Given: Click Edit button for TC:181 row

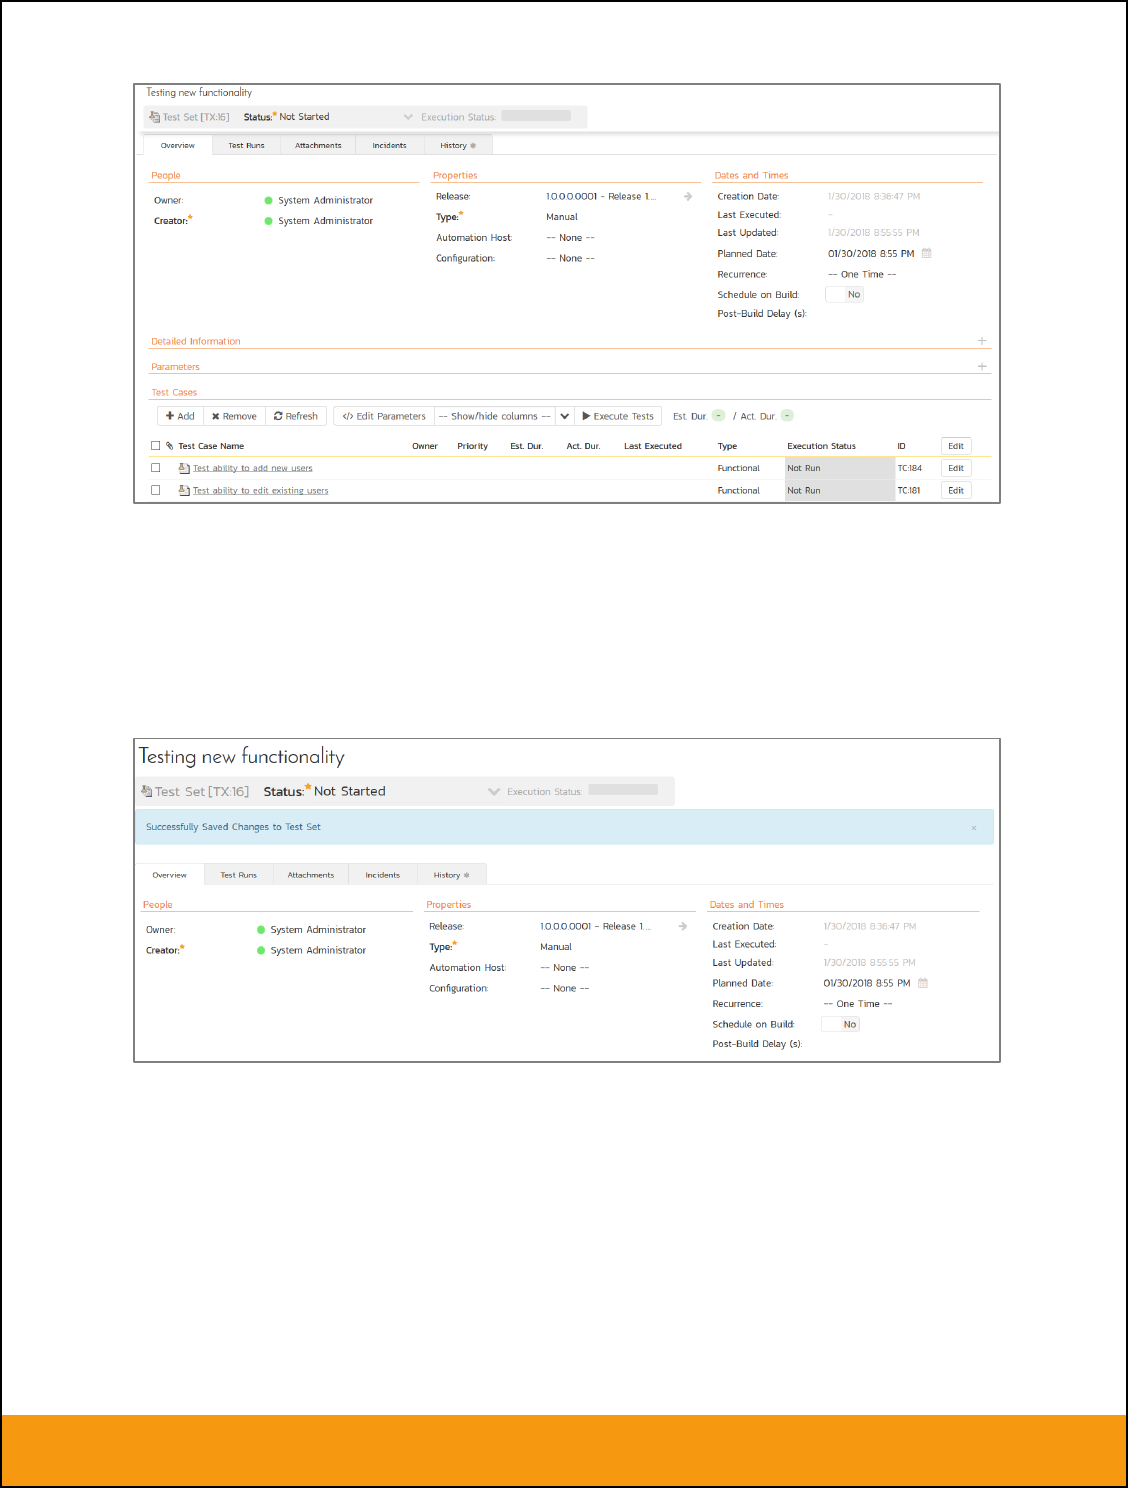Looking at the screenshot, I should 956,490.
